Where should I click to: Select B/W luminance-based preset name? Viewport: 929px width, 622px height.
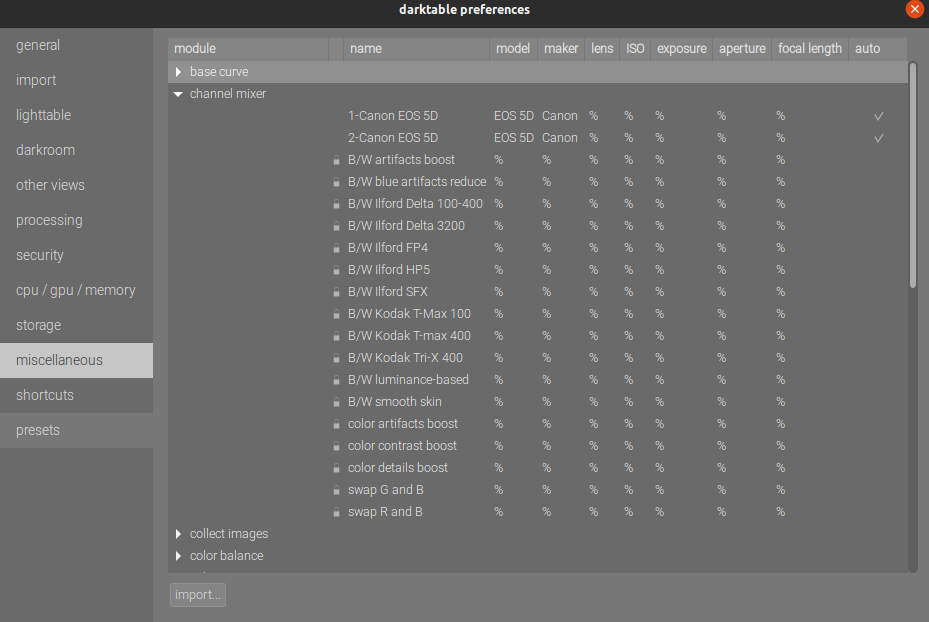[x=408, y=380]
